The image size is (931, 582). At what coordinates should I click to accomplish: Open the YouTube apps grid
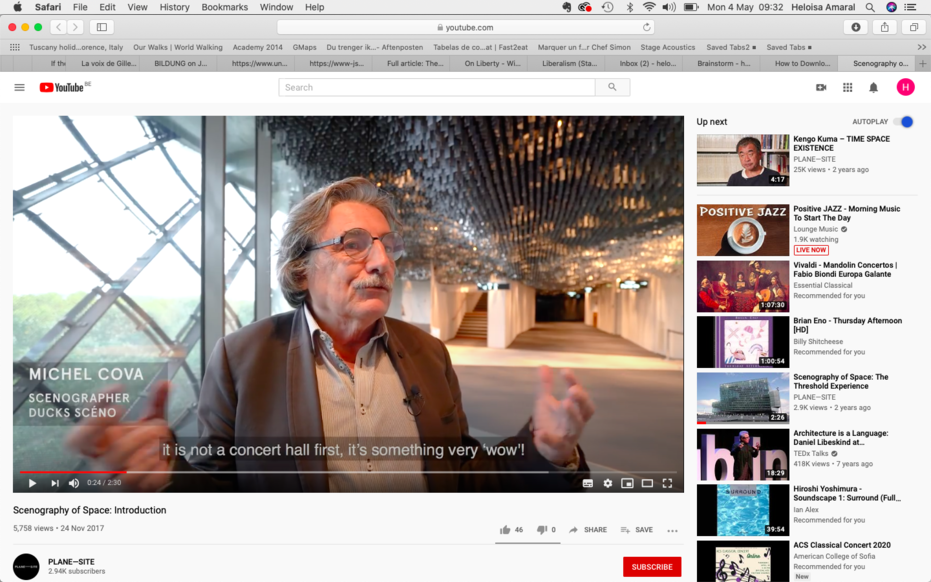[x=847, y=87]
